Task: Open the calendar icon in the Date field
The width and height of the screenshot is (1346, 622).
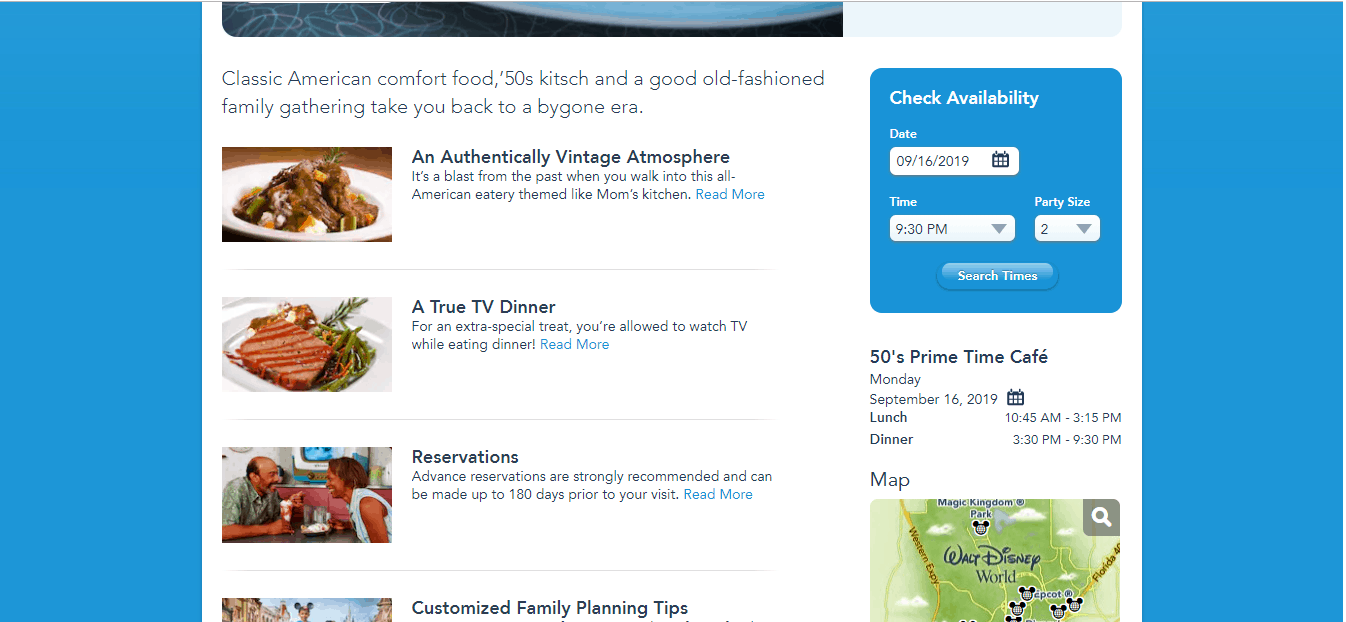Action: tap(1001, 160)
